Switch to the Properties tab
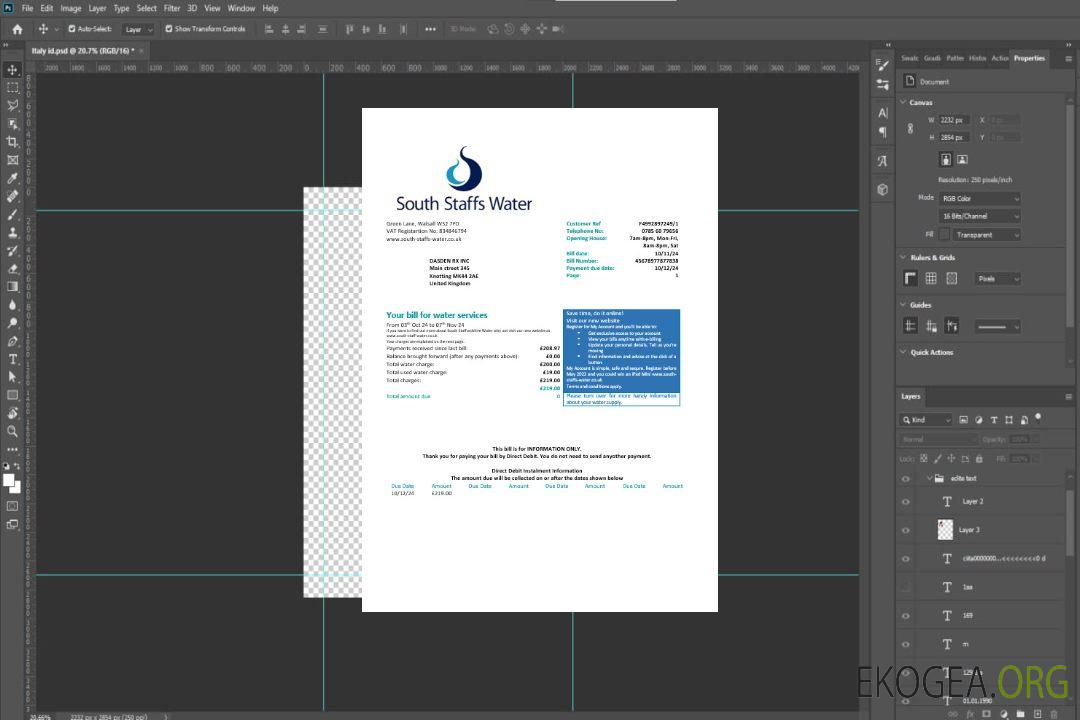Screen dimensions: 1080x720 click(x=1029, y=58)
